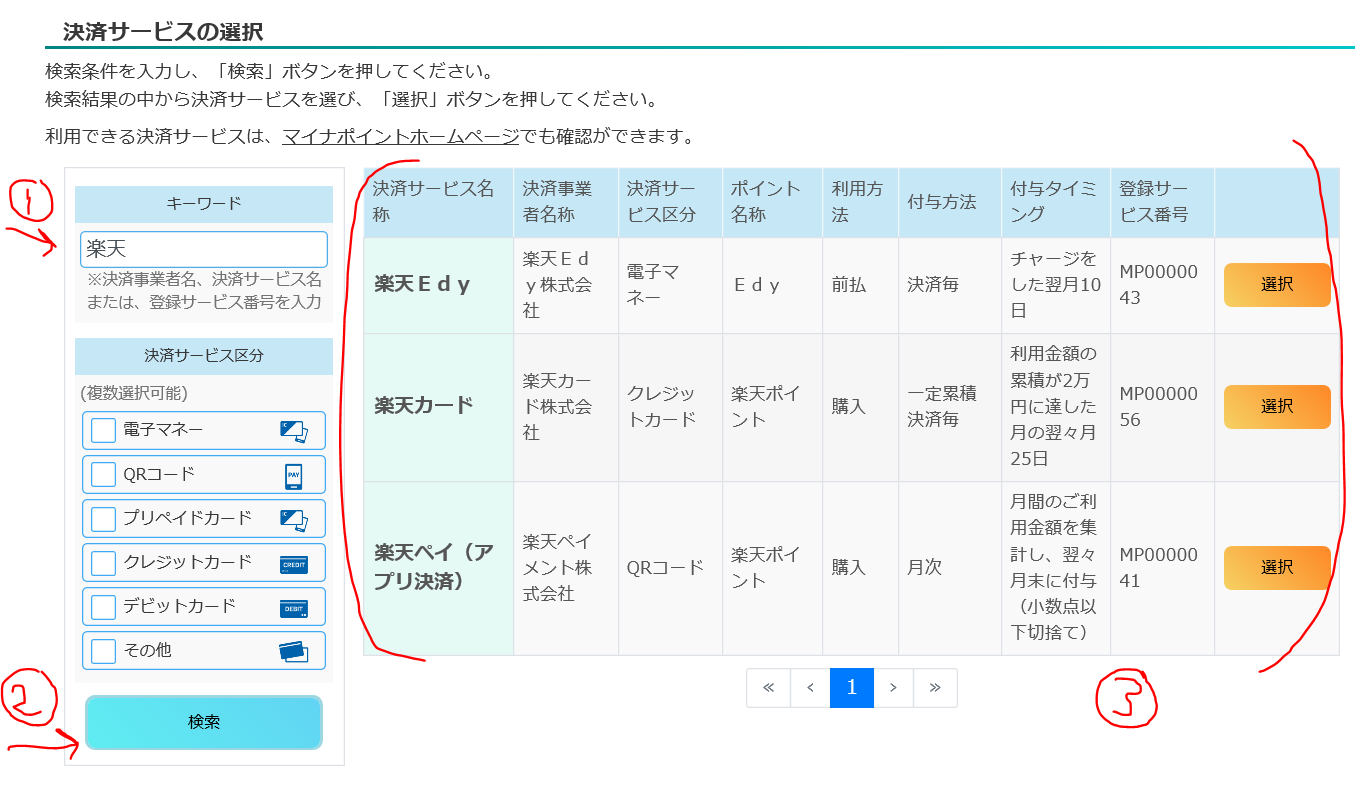Check the その他 checkbox
The width and height of the screenshot is (1355, 804).
coord(104,651)
